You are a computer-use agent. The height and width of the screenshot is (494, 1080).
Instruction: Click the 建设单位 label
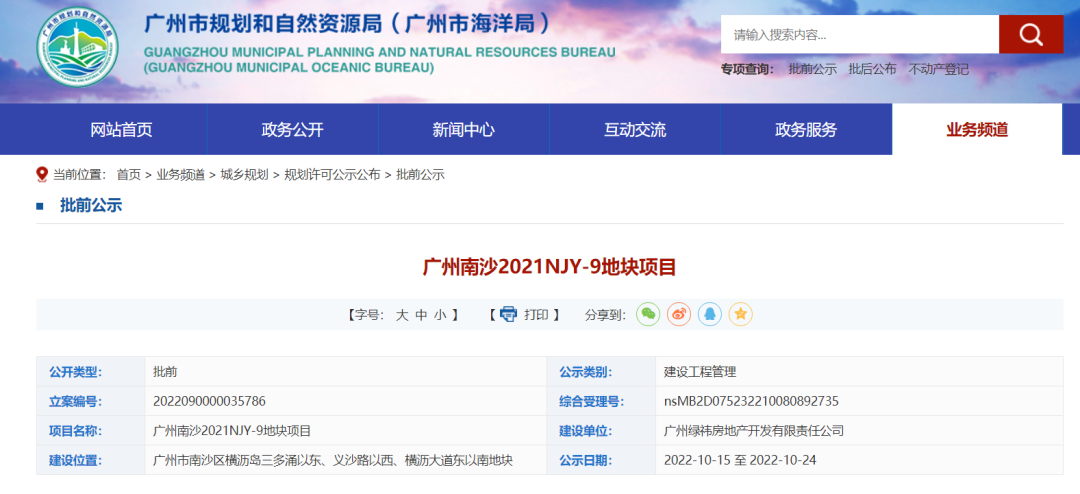coord(585,431)
